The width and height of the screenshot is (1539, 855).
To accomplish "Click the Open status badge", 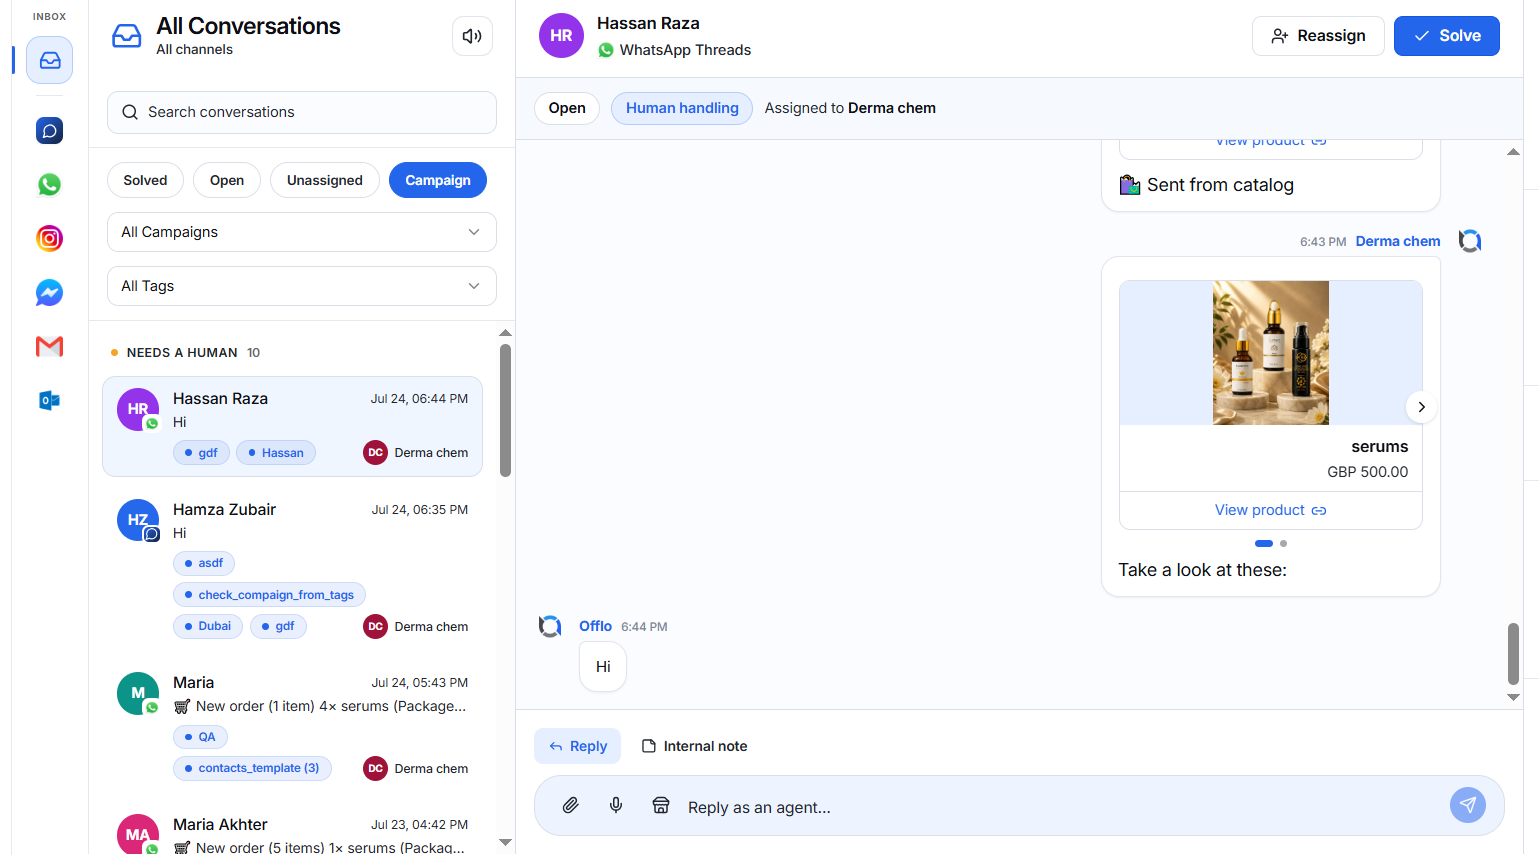I will pyautogui.click(x=567, y=108).
